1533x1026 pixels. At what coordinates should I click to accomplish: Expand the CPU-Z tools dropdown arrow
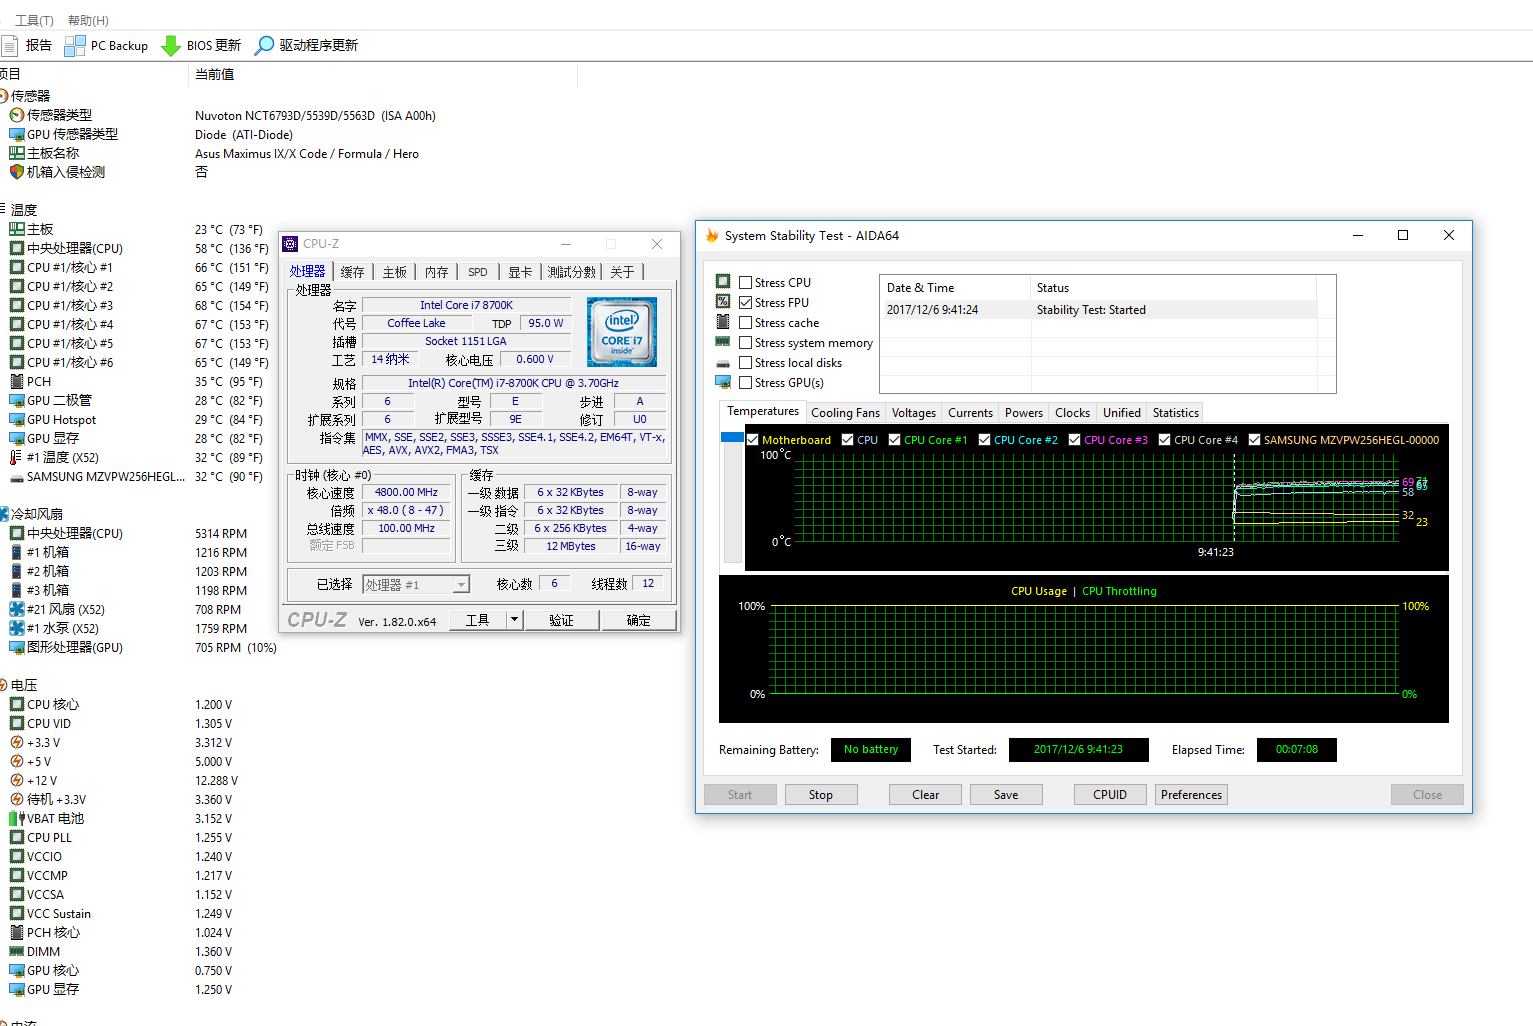click(x=514, y=620)
